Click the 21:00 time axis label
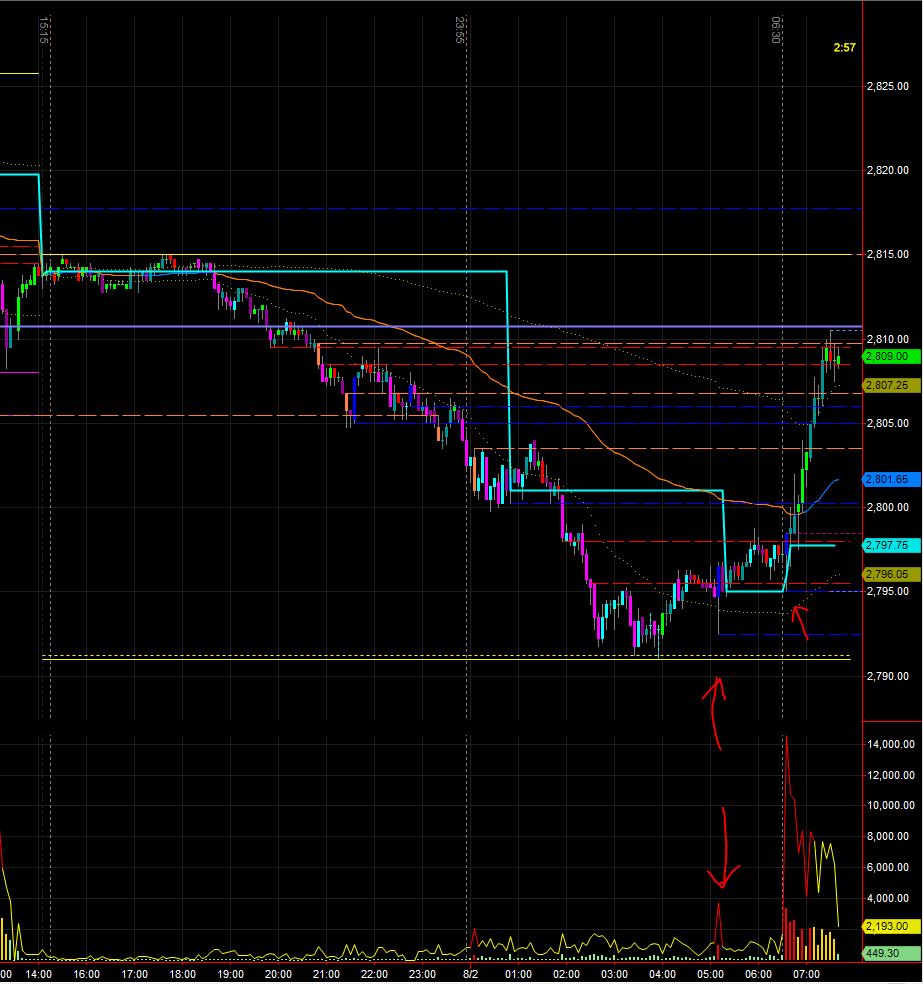The image size is (923, 984). tap(326, 975)
